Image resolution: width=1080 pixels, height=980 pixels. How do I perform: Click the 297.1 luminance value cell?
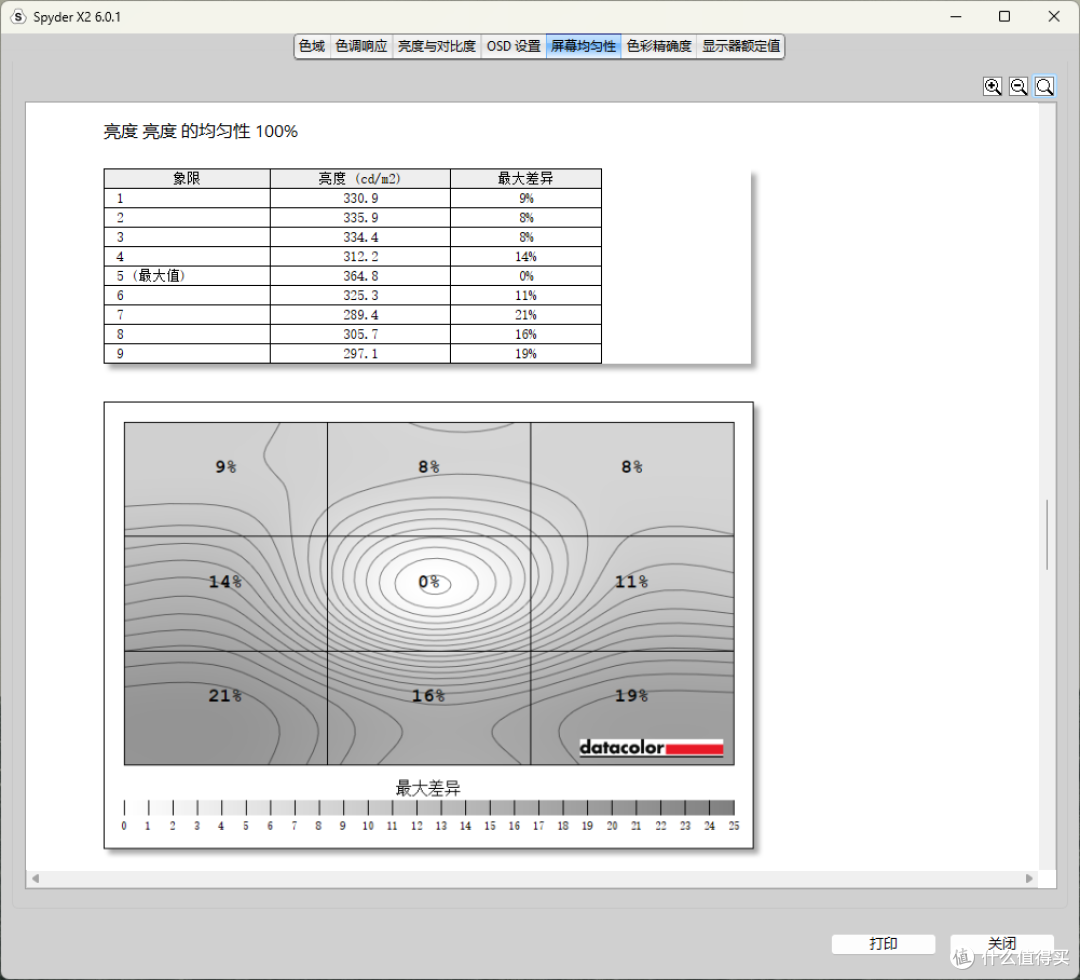pyautogui.click(x=360, y=353)
